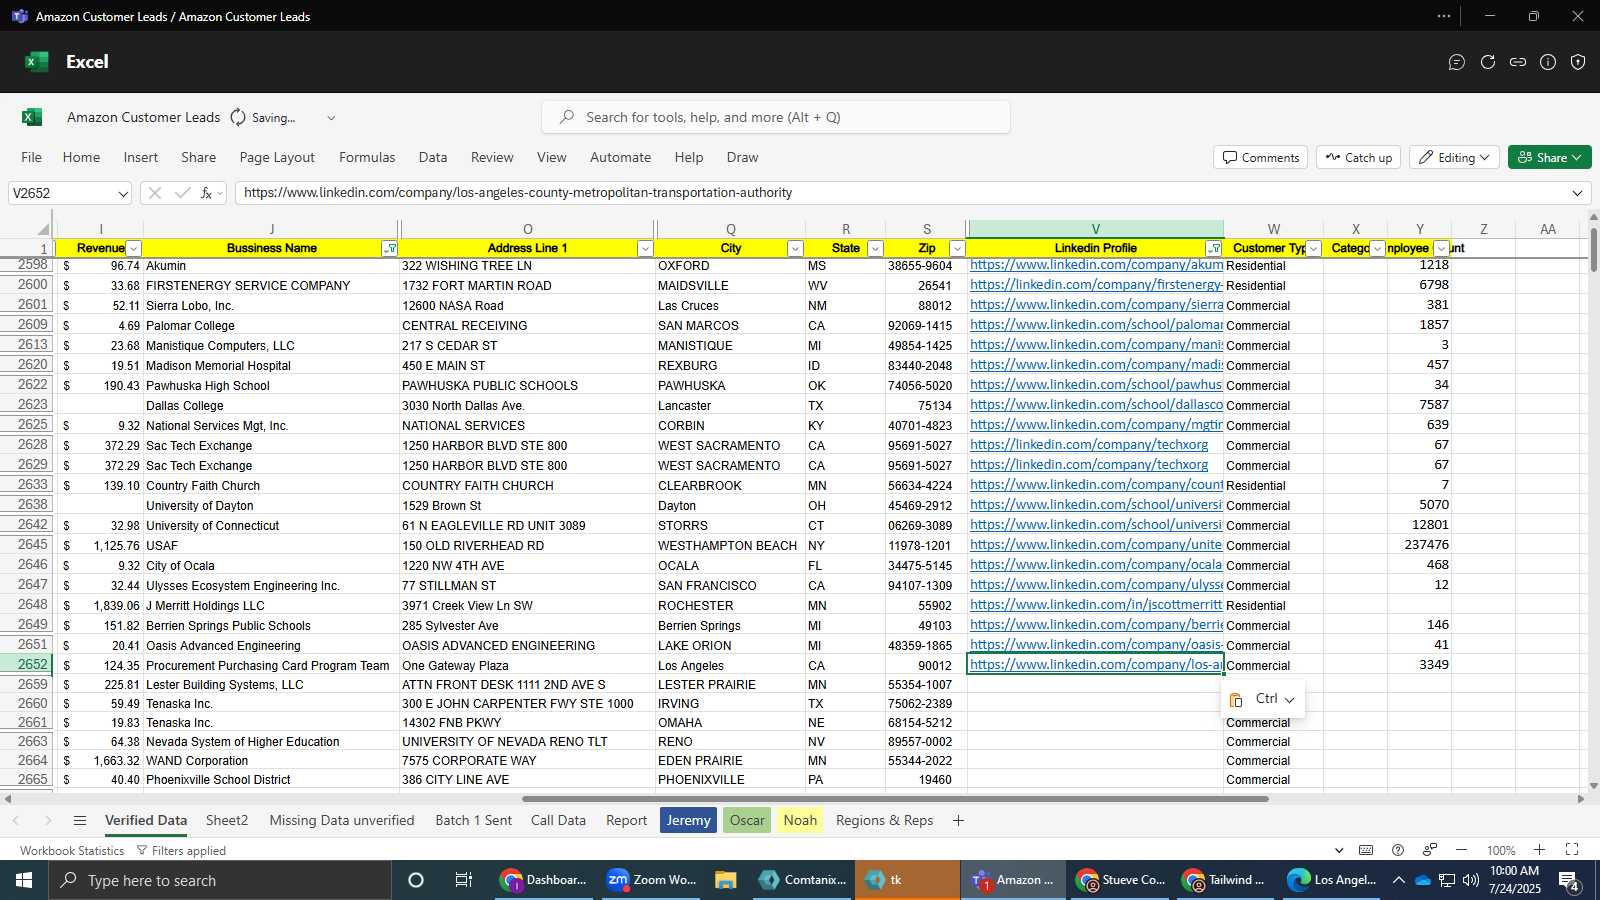Open the Noah worksheet tab
This screenshot has height=900, width=1600.
(800, 821)
